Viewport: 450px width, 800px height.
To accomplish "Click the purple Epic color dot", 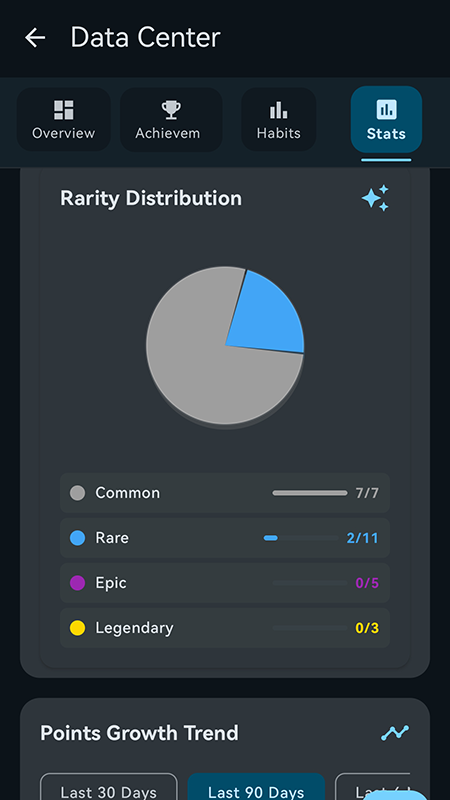I will [x=77, y=583].
